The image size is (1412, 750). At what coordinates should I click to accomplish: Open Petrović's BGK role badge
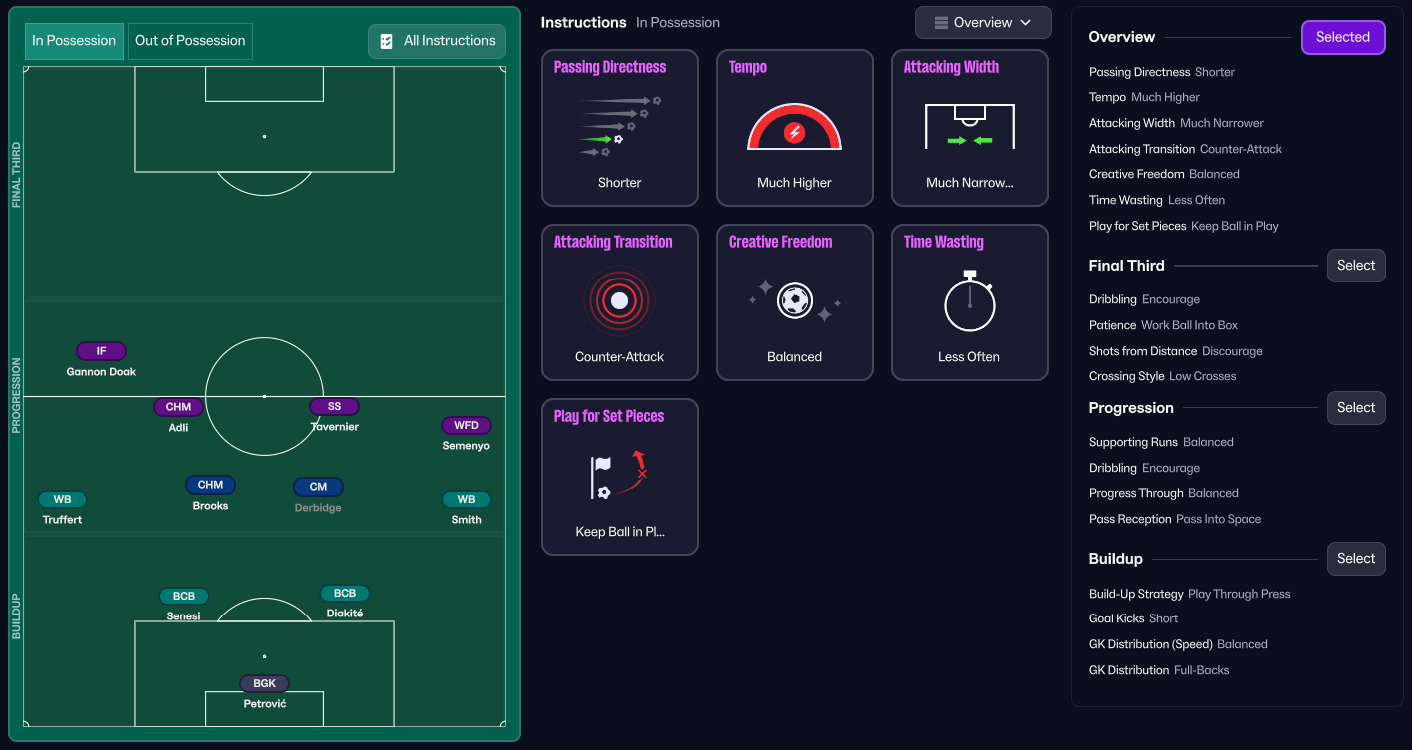click(x=264, y=684)
